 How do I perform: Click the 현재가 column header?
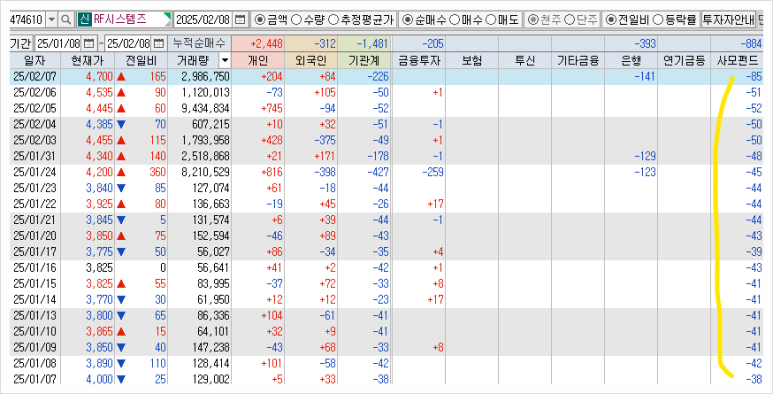[x=87, y=61]
